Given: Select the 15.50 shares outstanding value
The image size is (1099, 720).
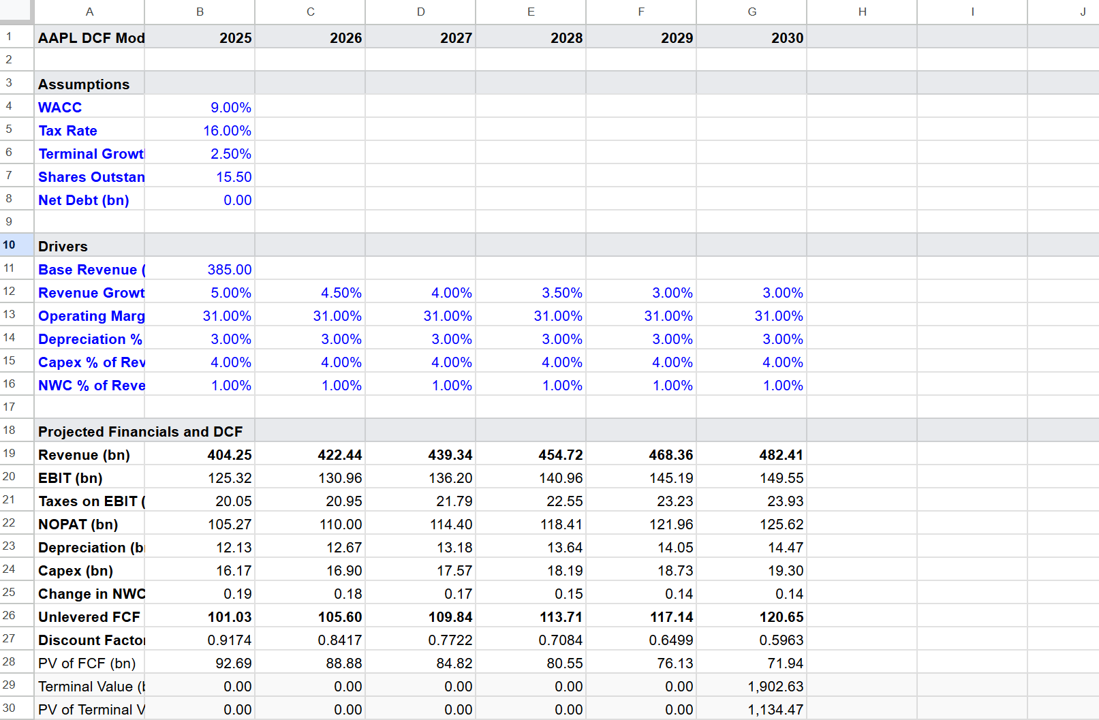Looking at the screenshot, I should (x=200, y=176).
